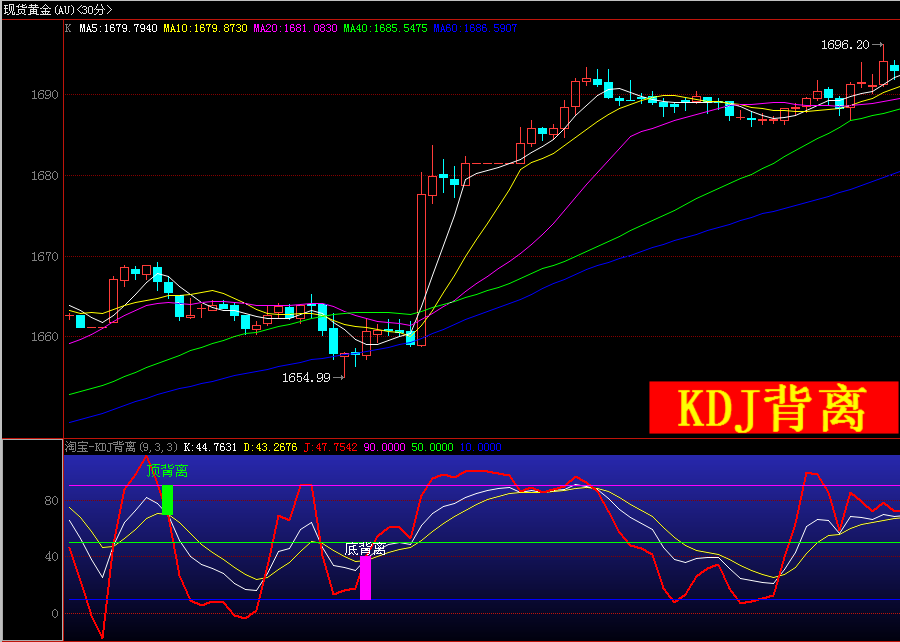The image size is (900, 642).
Task: Click the 1660 price axis label
Action: pyautogui.click(x=45, y=337)
